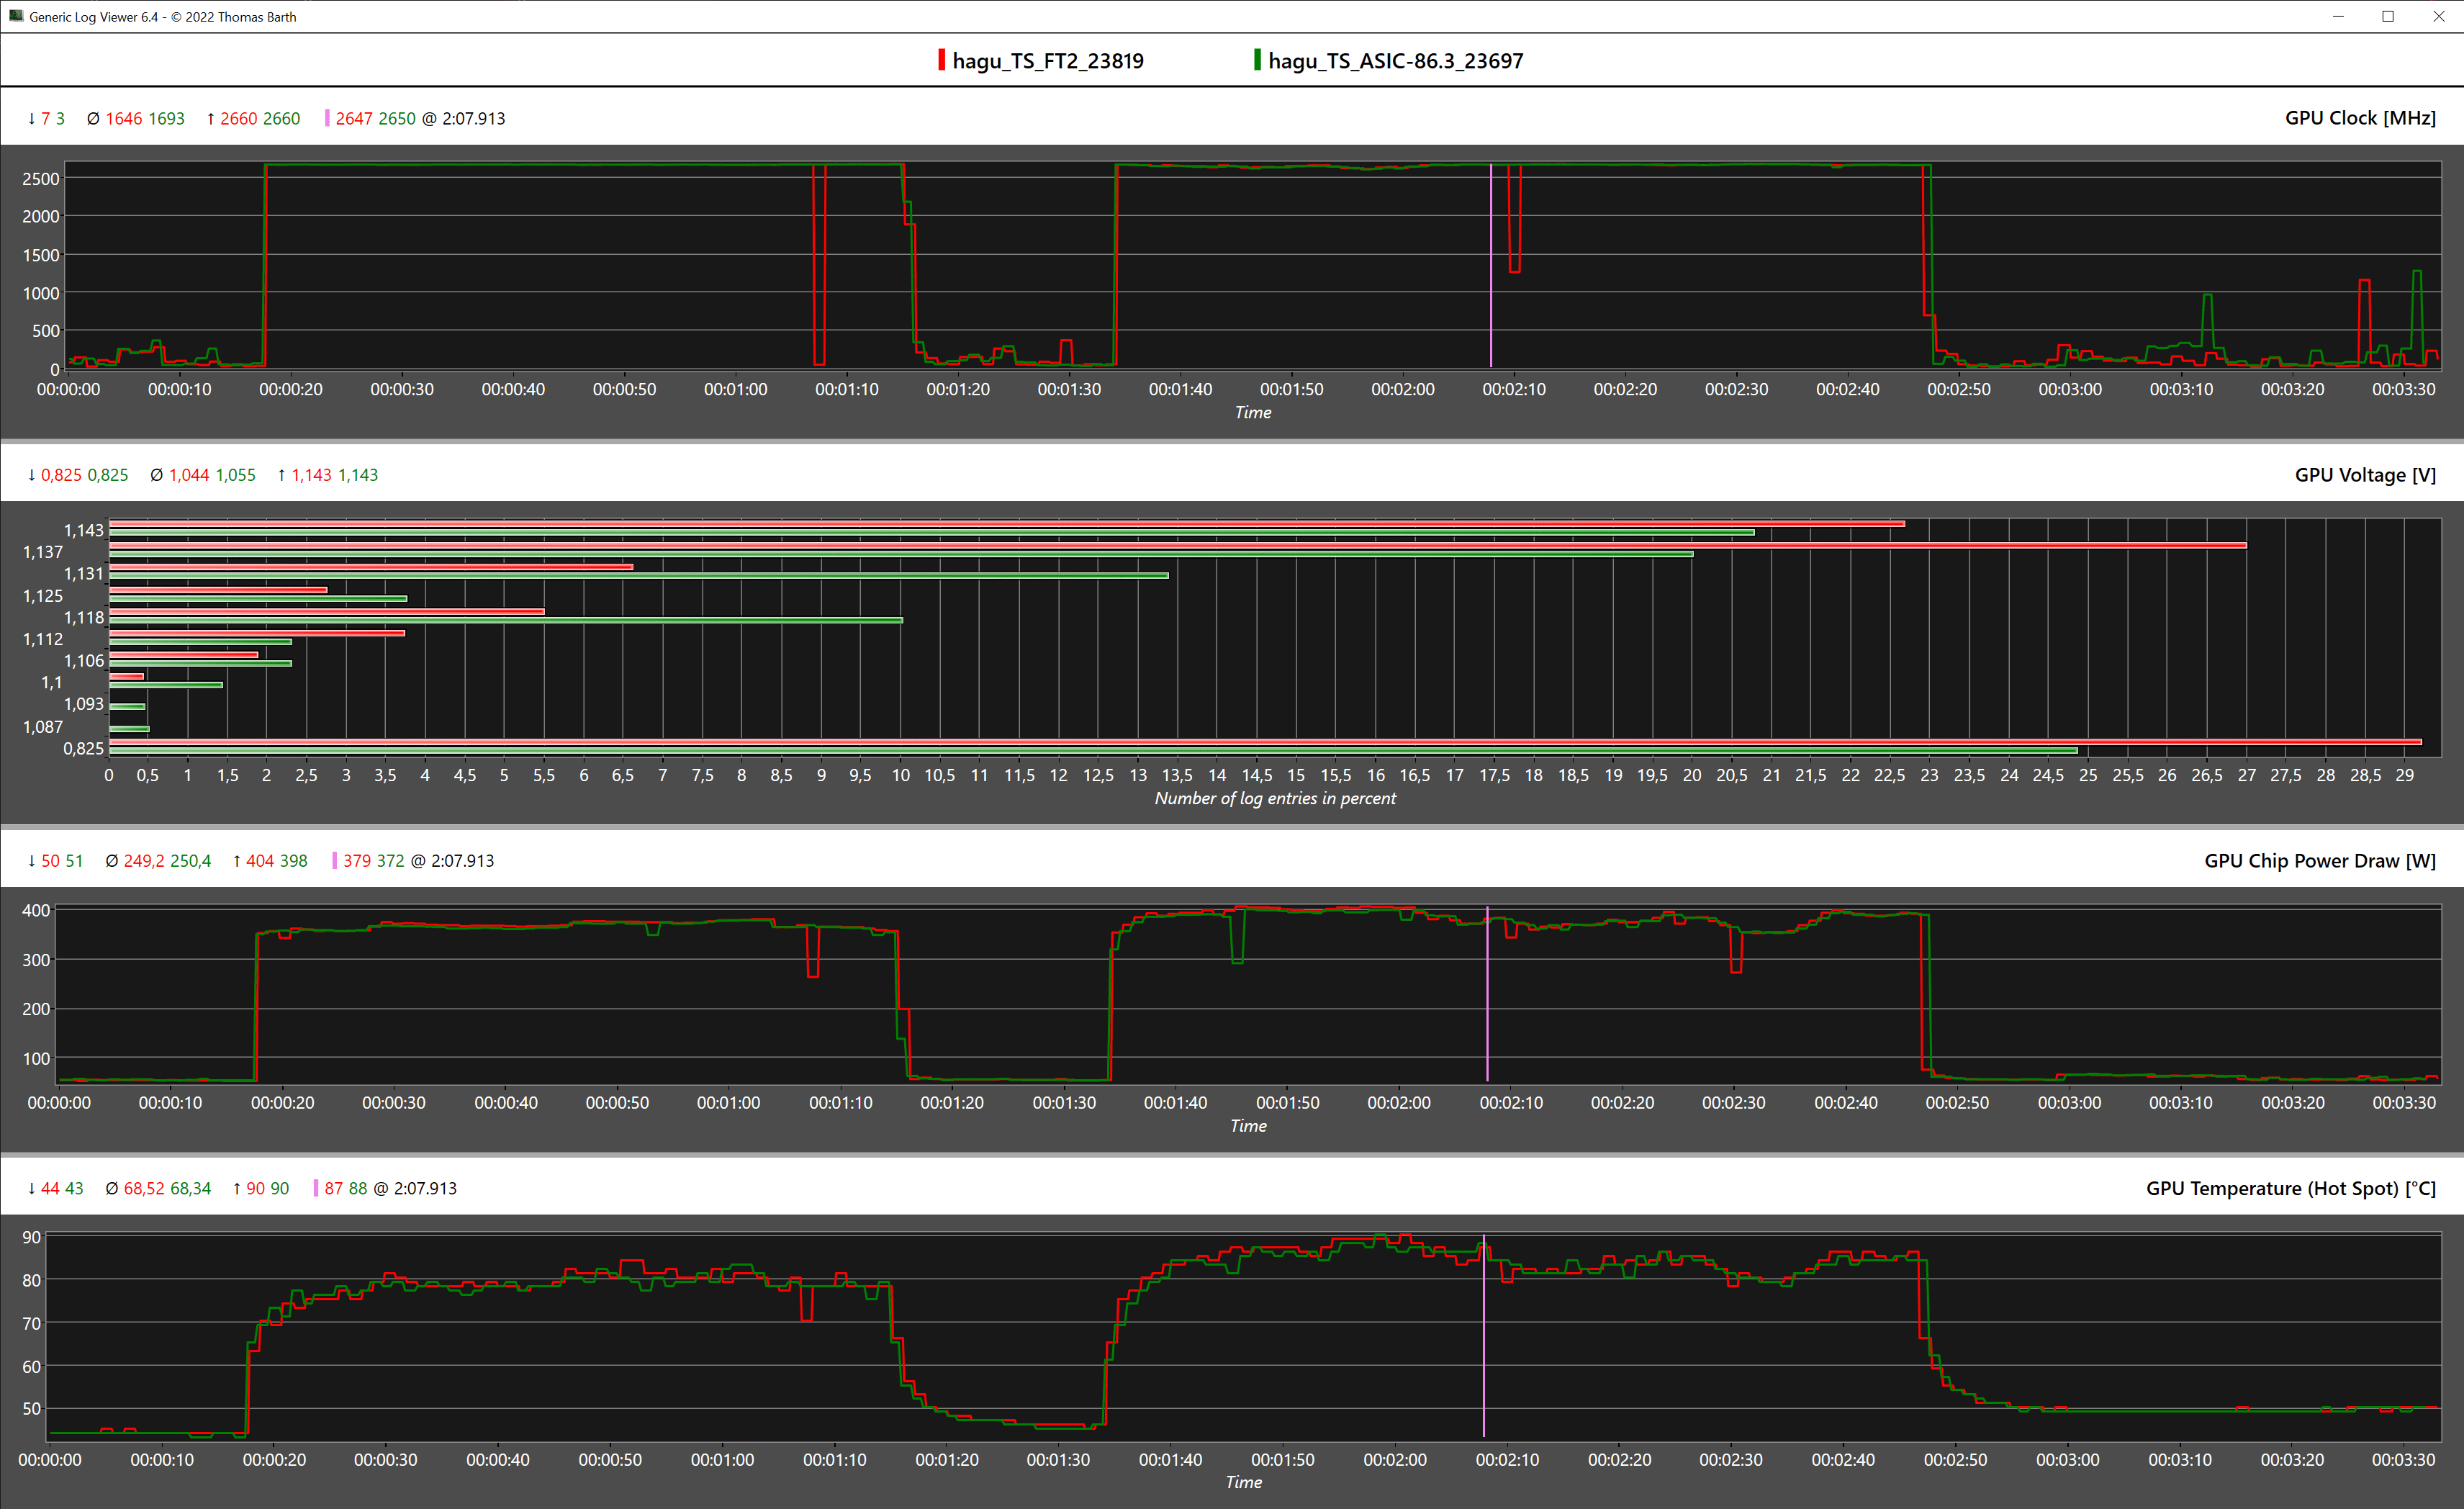The image size is (2464, 1509).
Task: Click GPU Clock average value 1646
Action: tap(124, 118)
